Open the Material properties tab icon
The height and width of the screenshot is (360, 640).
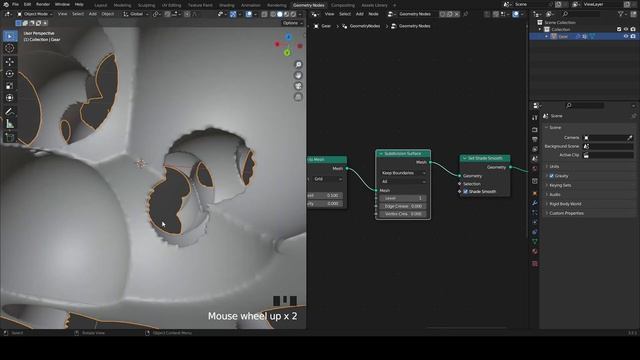535,252
